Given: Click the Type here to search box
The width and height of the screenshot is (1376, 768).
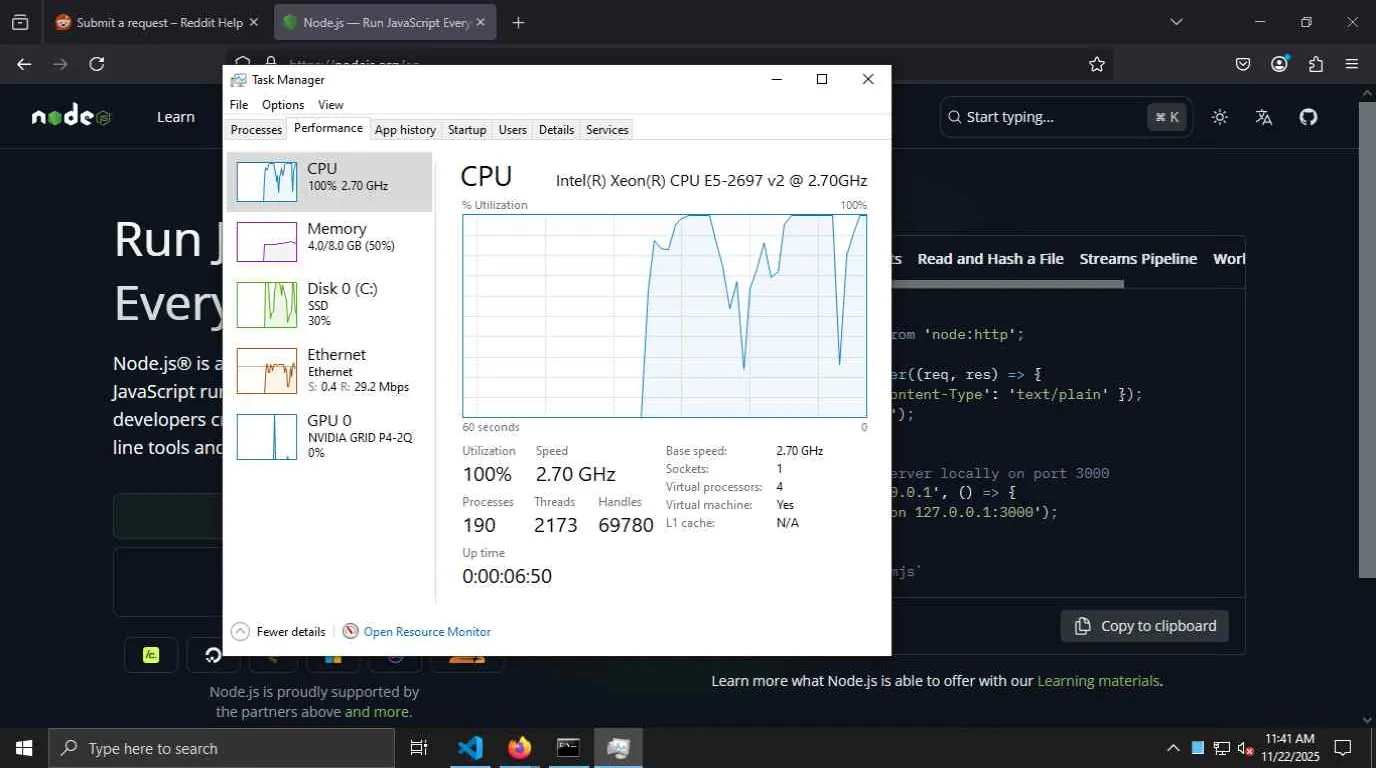Looking at the screenshot, I should [222, 748].
